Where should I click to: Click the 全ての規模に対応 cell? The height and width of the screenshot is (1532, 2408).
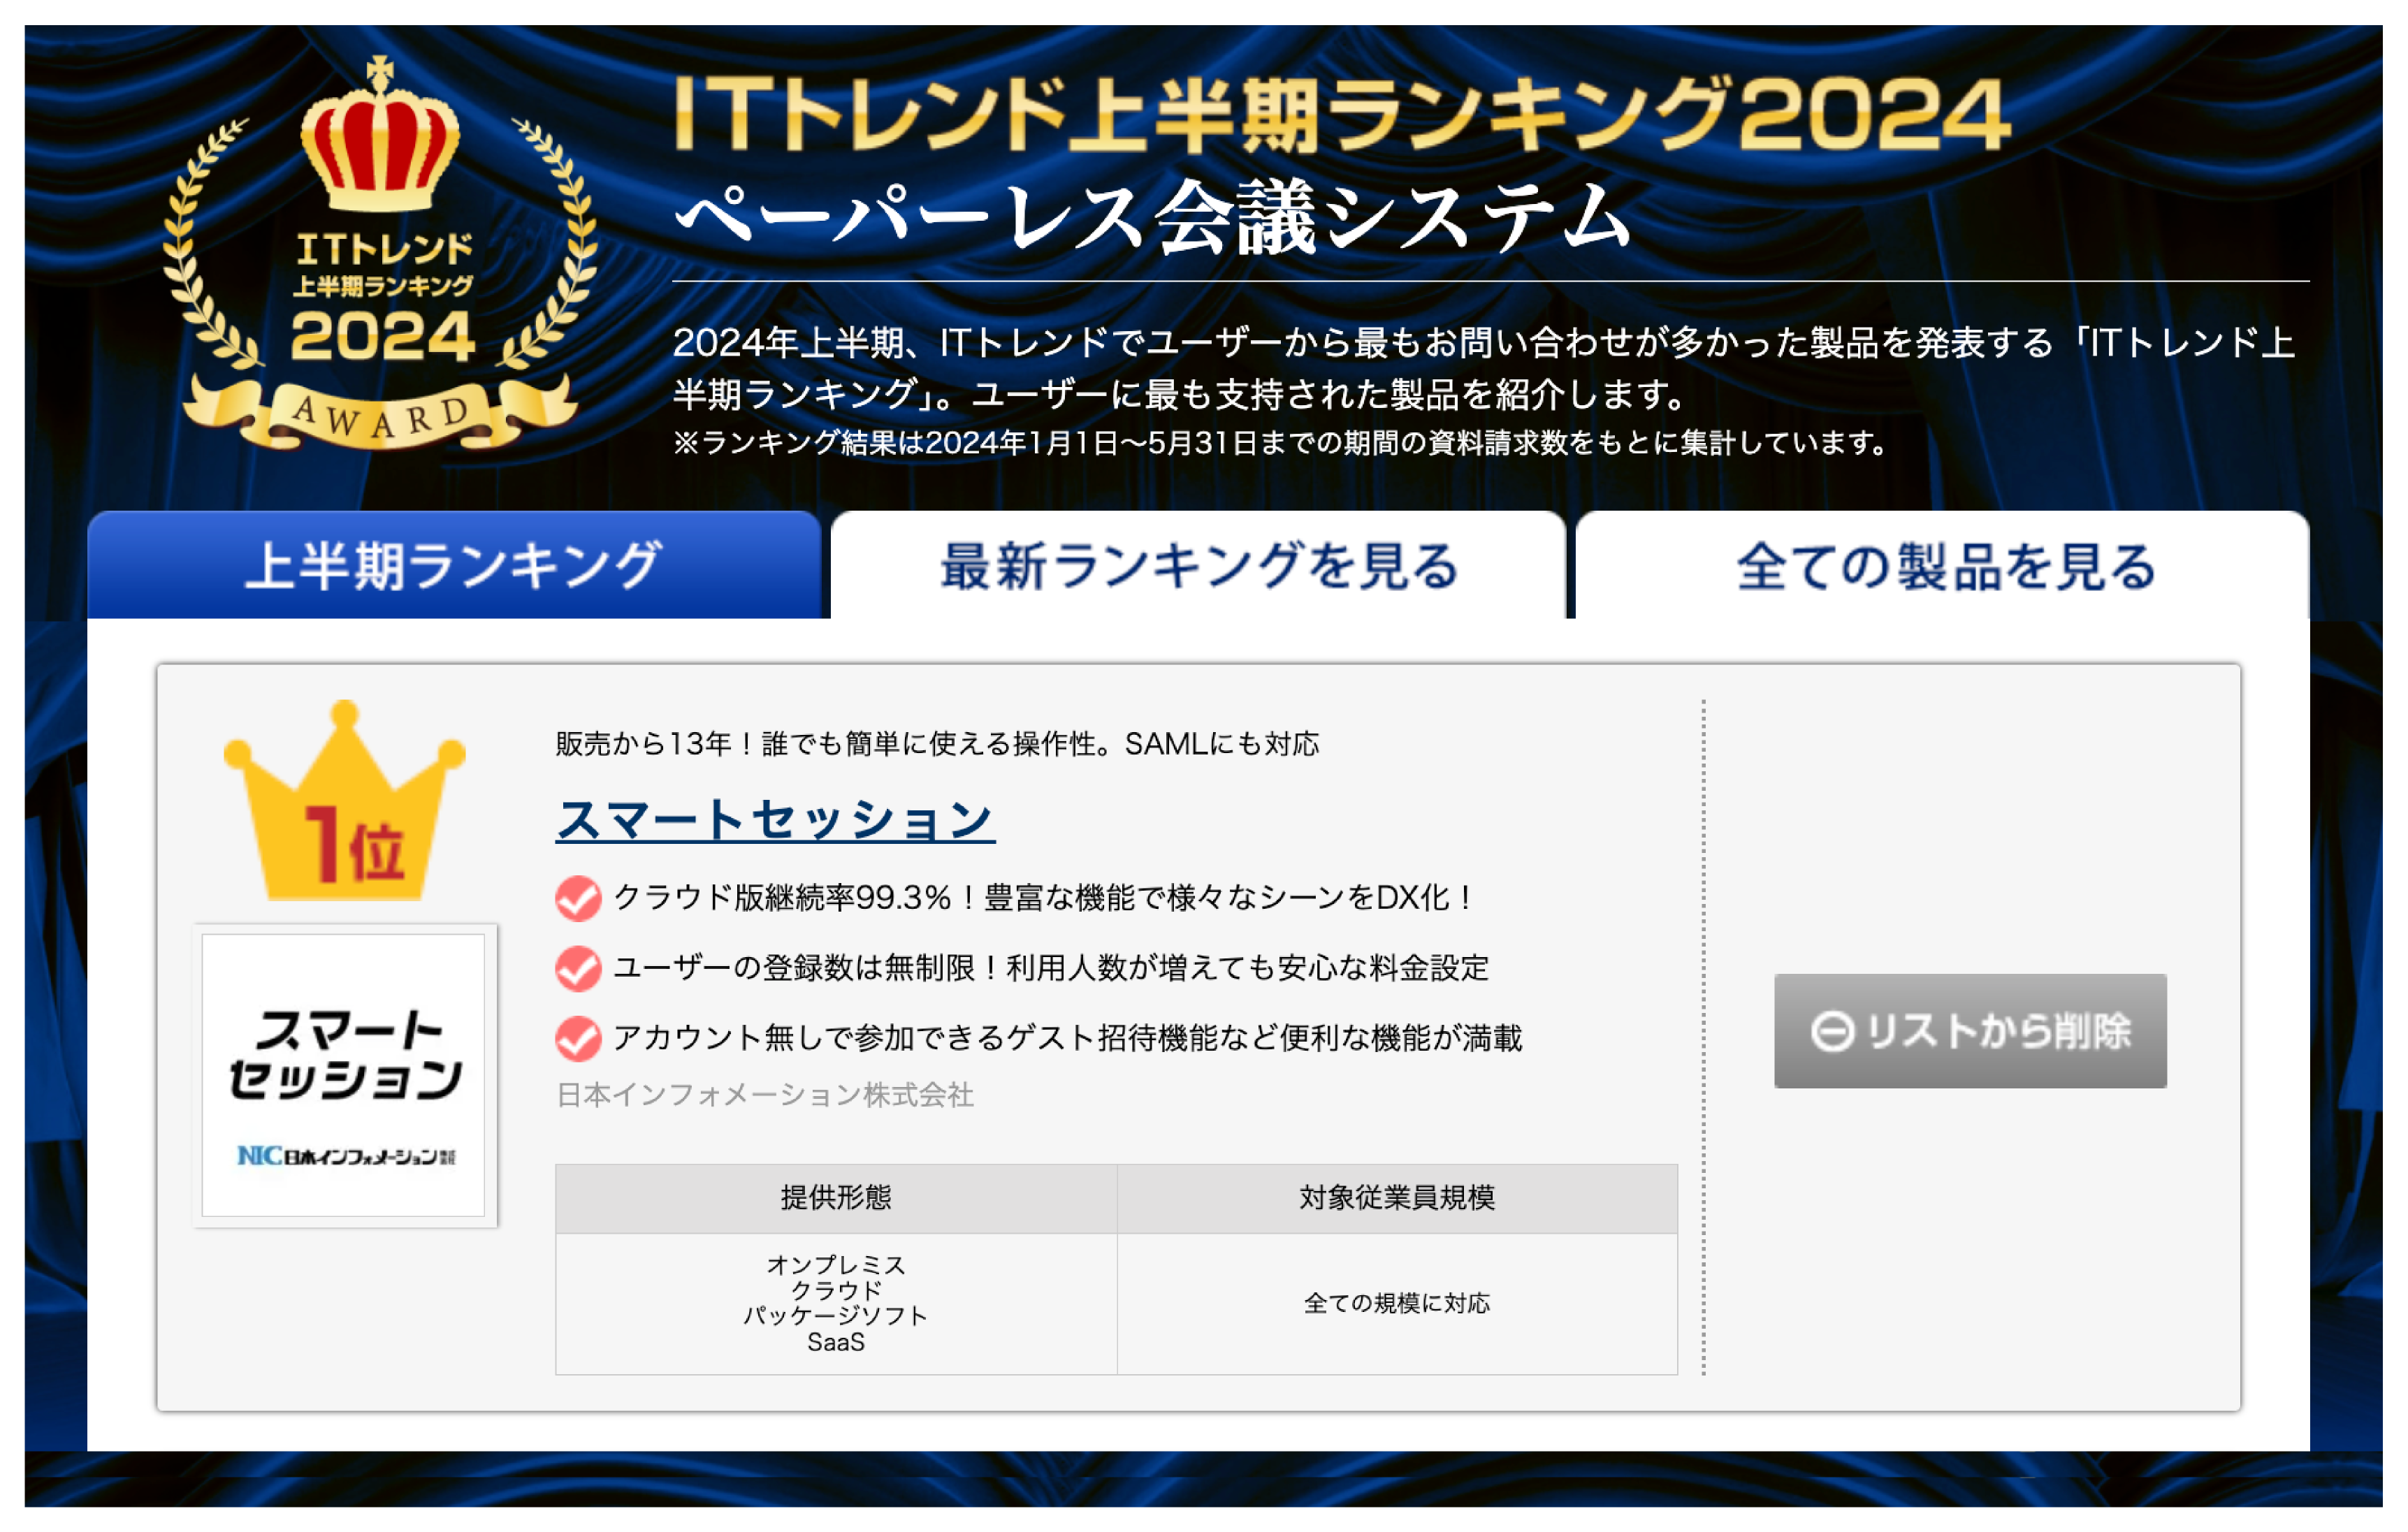pos(1397,1303)
